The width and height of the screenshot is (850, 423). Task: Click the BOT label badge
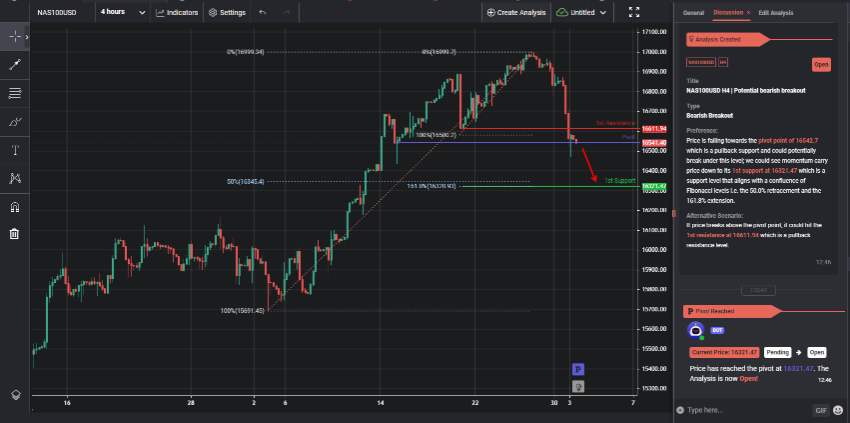coord(717,330)
